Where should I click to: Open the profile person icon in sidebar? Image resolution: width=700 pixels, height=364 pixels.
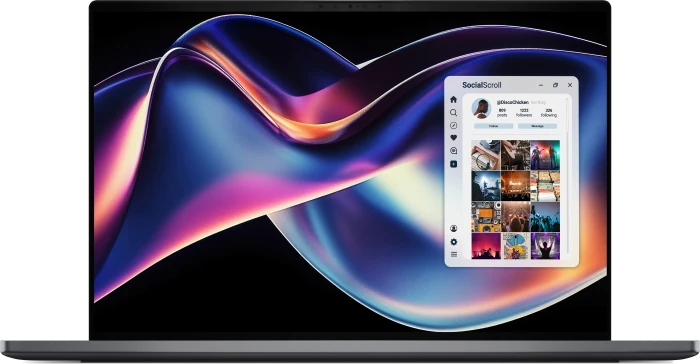(x=454, y=228)
